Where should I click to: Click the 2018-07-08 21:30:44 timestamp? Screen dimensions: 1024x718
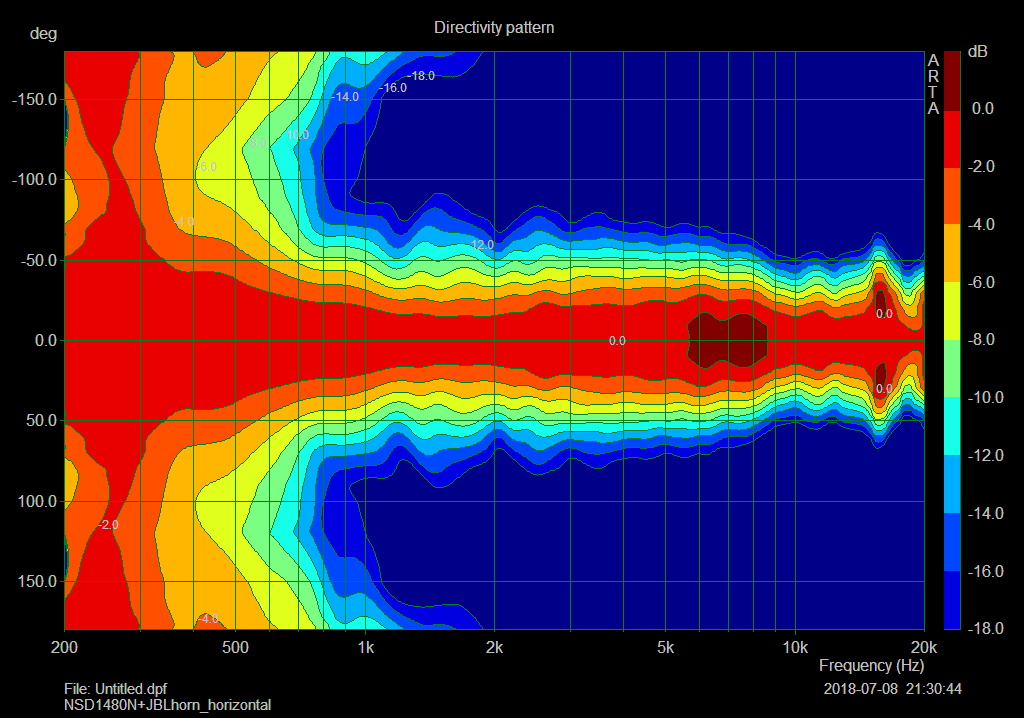click(892, 689)
